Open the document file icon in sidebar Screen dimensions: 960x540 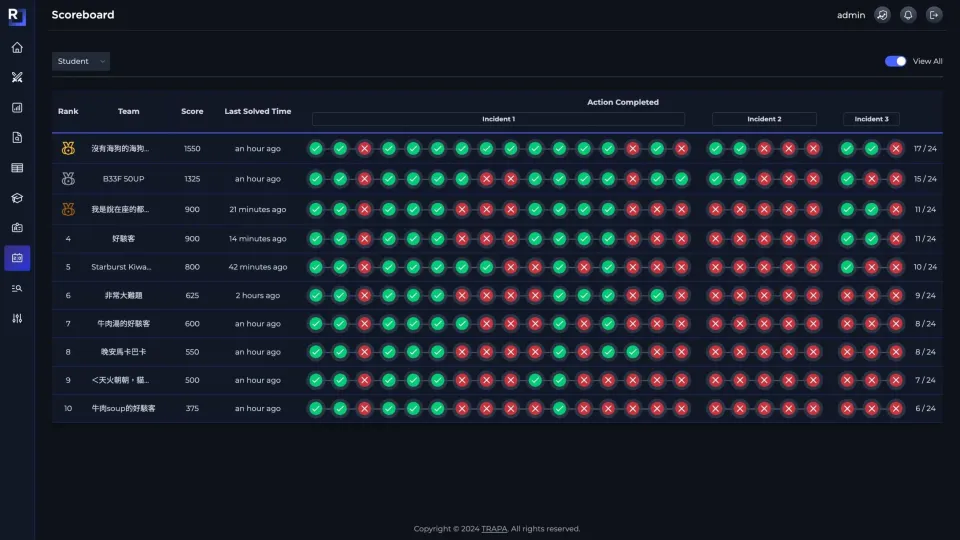(x=17, y=137)
